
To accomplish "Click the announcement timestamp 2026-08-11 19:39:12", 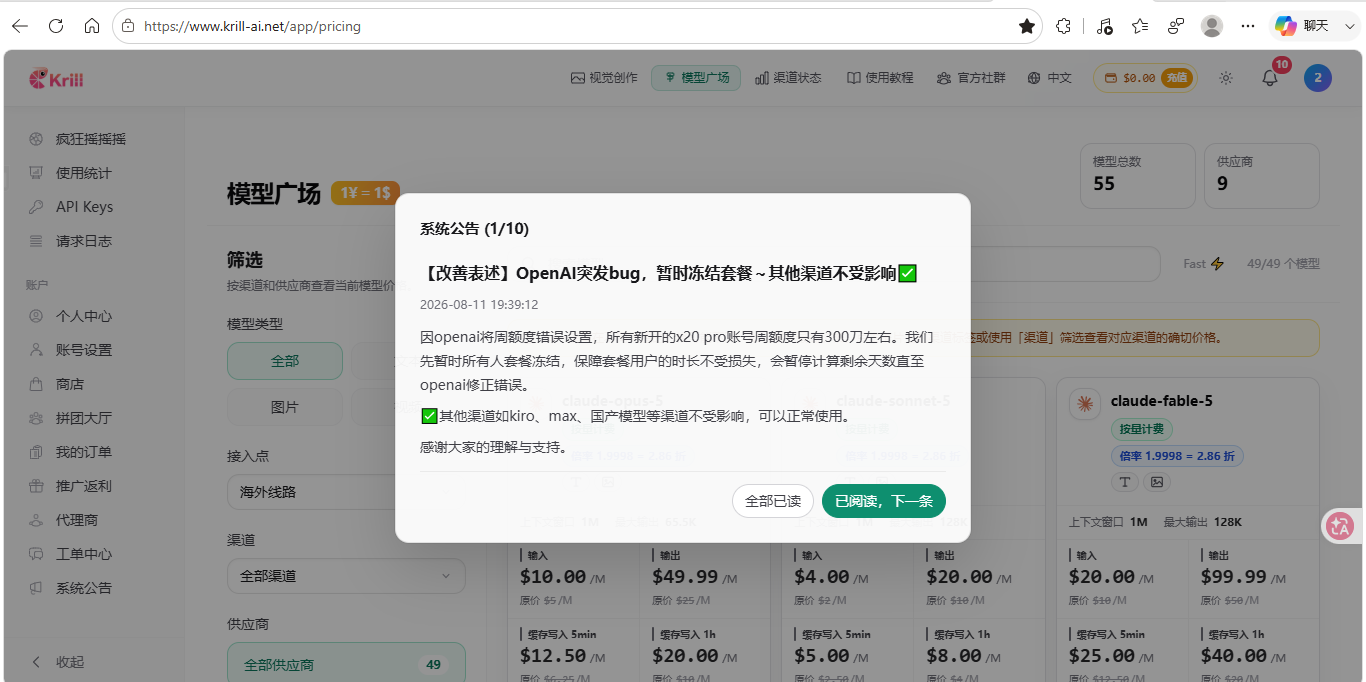I will click(479, 304).
